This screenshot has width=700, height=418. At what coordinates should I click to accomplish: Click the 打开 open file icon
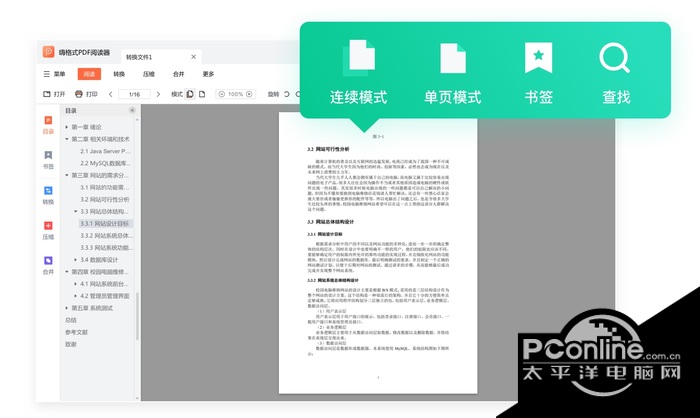pyautogui.click(x=47, y=94)
